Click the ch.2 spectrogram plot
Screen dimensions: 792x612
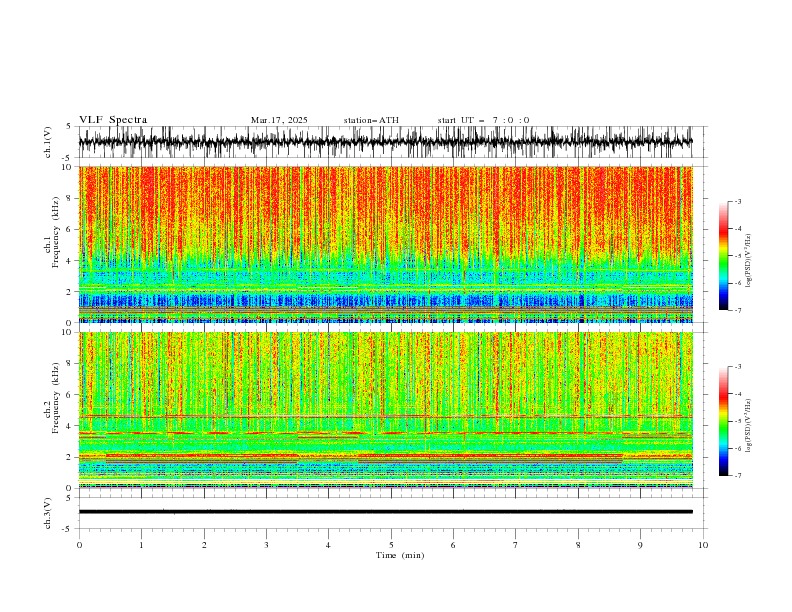(x=385, y=410)
